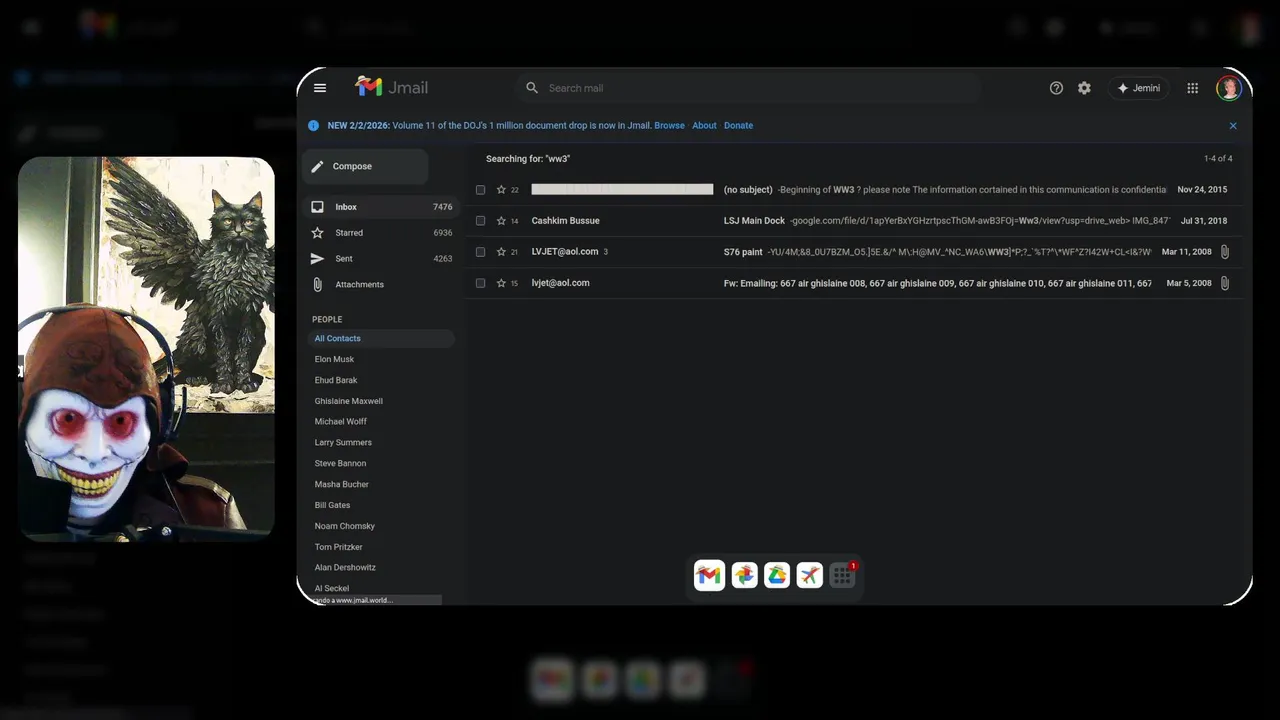Select Al Seckel in People list
Image resolution: width=1280 pixels, height=720 pixels.
pos(332,589)
